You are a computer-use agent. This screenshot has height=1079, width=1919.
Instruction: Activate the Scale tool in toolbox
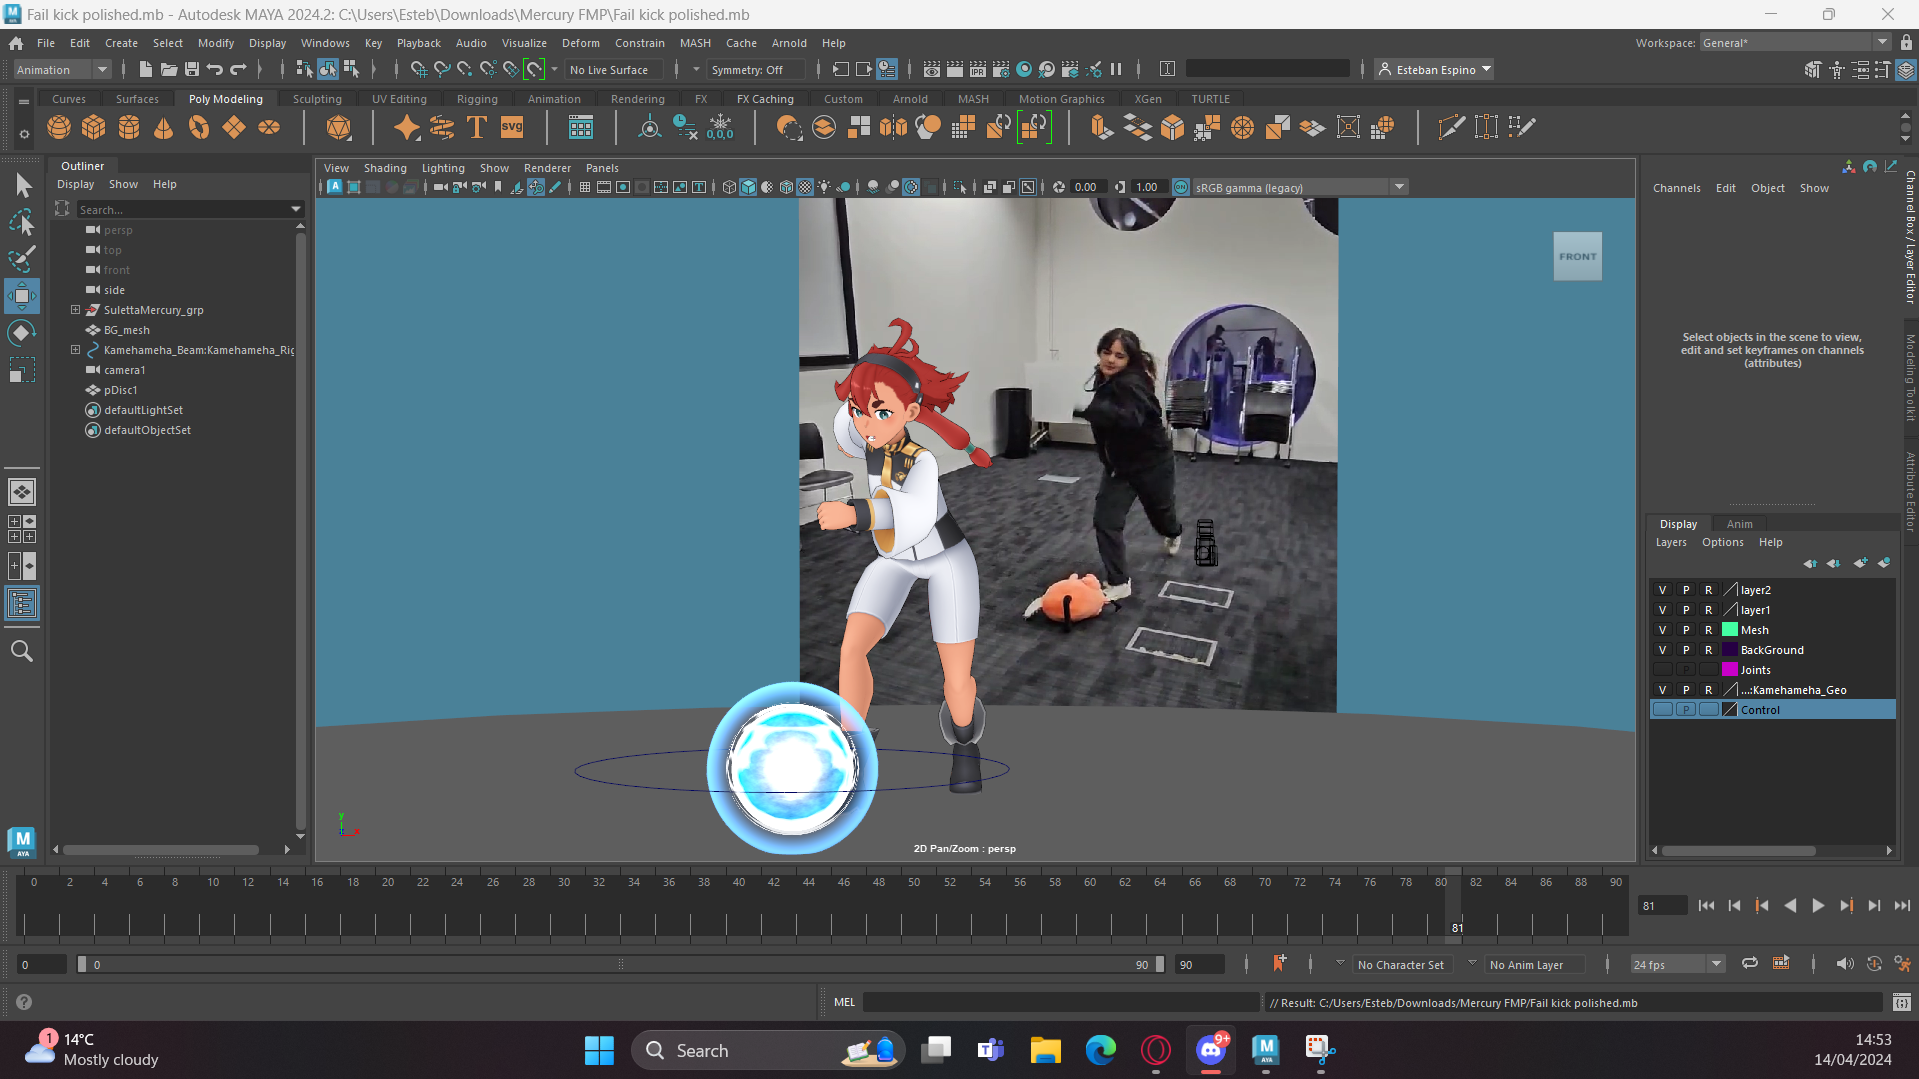click(22, 370)
